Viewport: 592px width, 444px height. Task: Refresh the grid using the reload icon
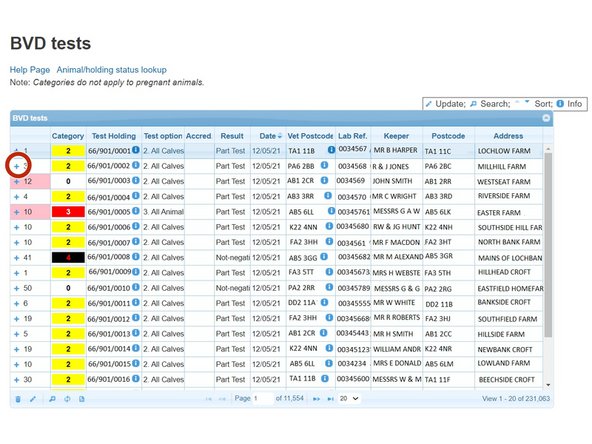67,399
